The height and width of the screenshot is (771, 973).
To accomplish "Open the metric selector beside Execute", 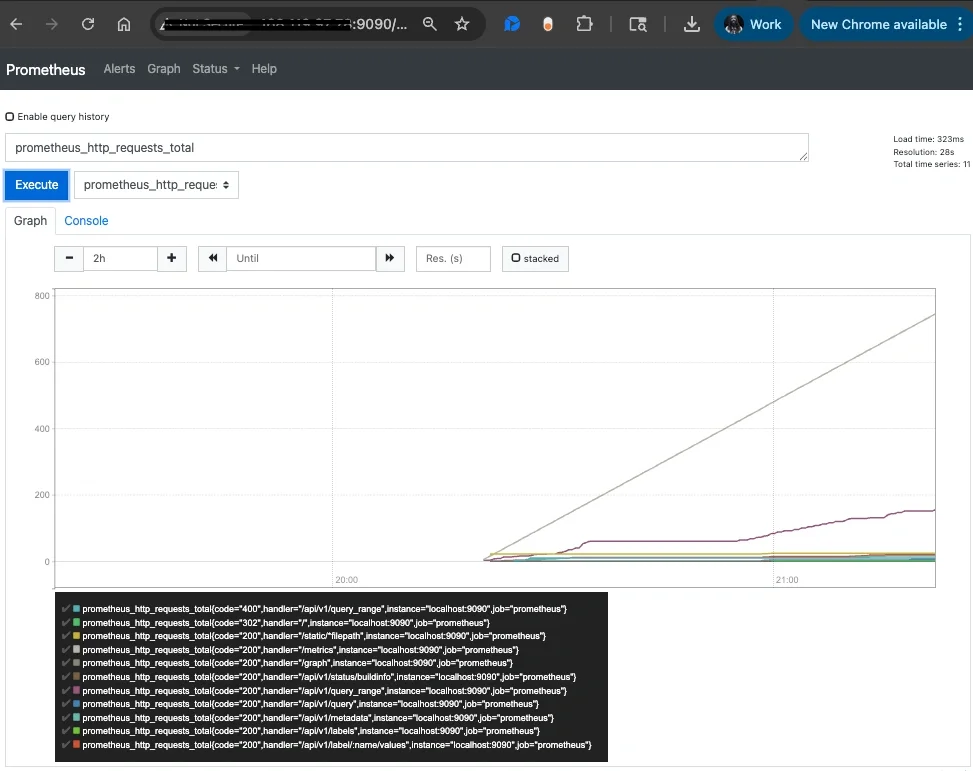I will [155, 184].
